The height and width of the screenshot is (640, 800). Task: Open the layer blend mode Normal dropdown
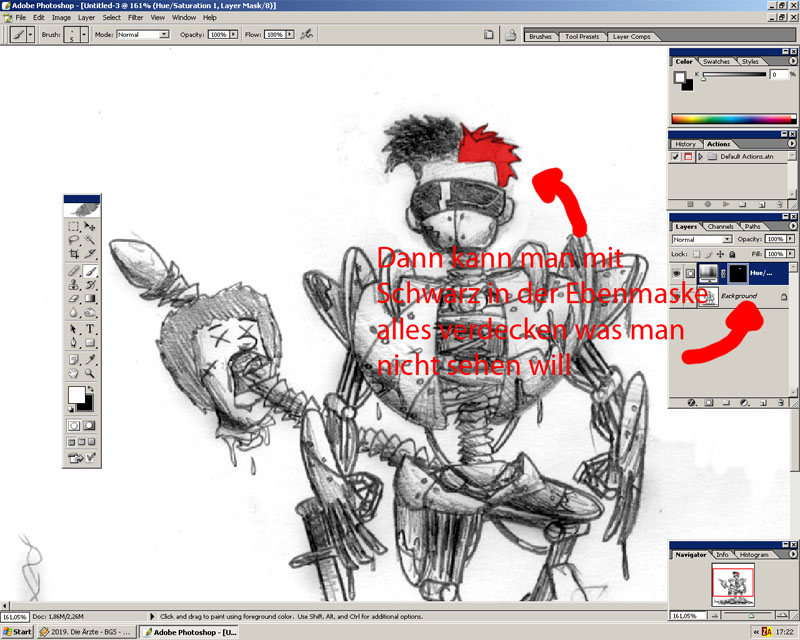[x=698, y=240]
